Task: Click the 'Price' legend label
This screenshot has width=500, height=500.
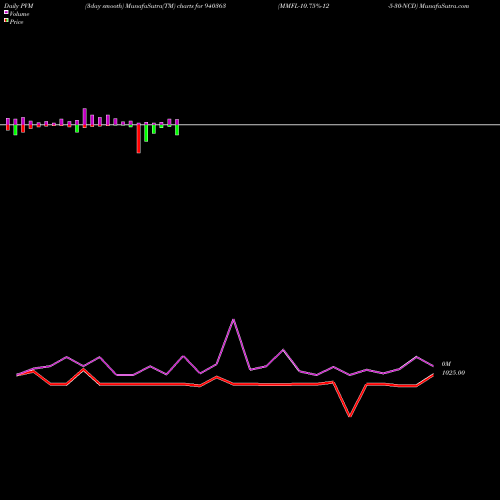Action: coord(16,22)
